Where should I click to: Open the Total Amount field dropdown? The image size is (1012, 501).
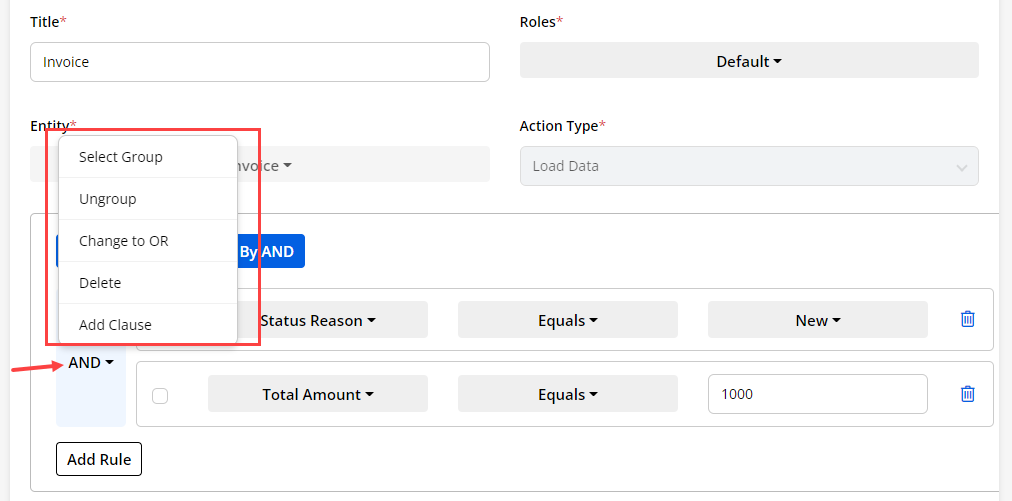point(317,394)
